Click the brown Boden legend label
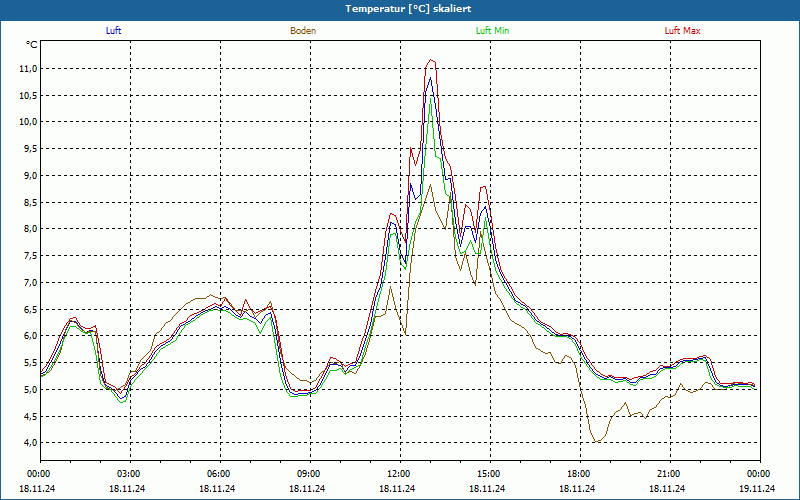800x500 pixels. [303, 31]
